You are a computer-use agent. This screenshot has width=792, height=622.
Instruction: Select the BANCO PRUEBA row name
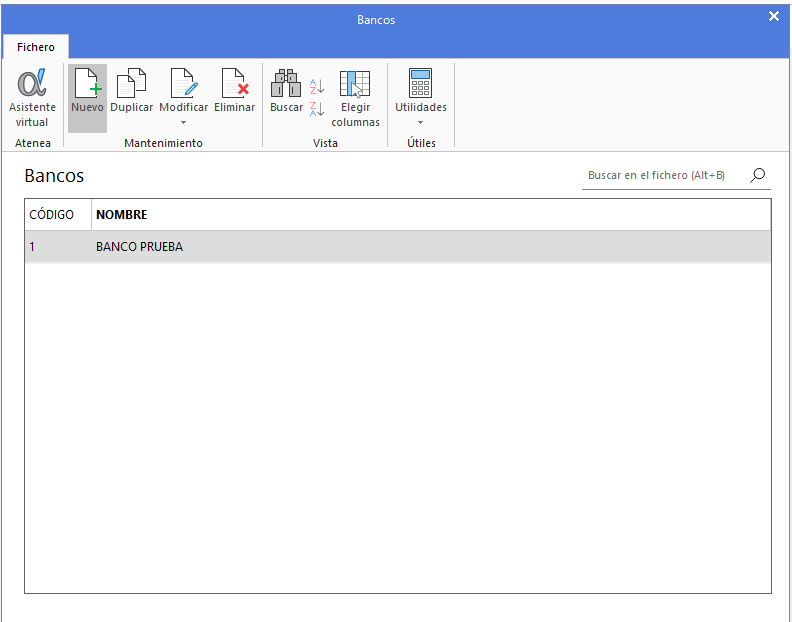click(139, 247)
